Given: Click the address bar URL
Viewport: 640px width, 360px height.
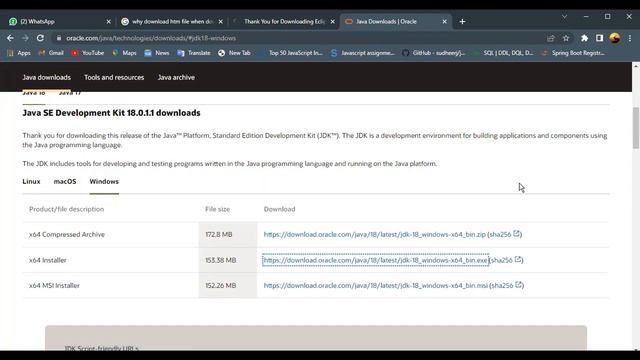Looking at the screenshot, I should click(x=151, y=38).
